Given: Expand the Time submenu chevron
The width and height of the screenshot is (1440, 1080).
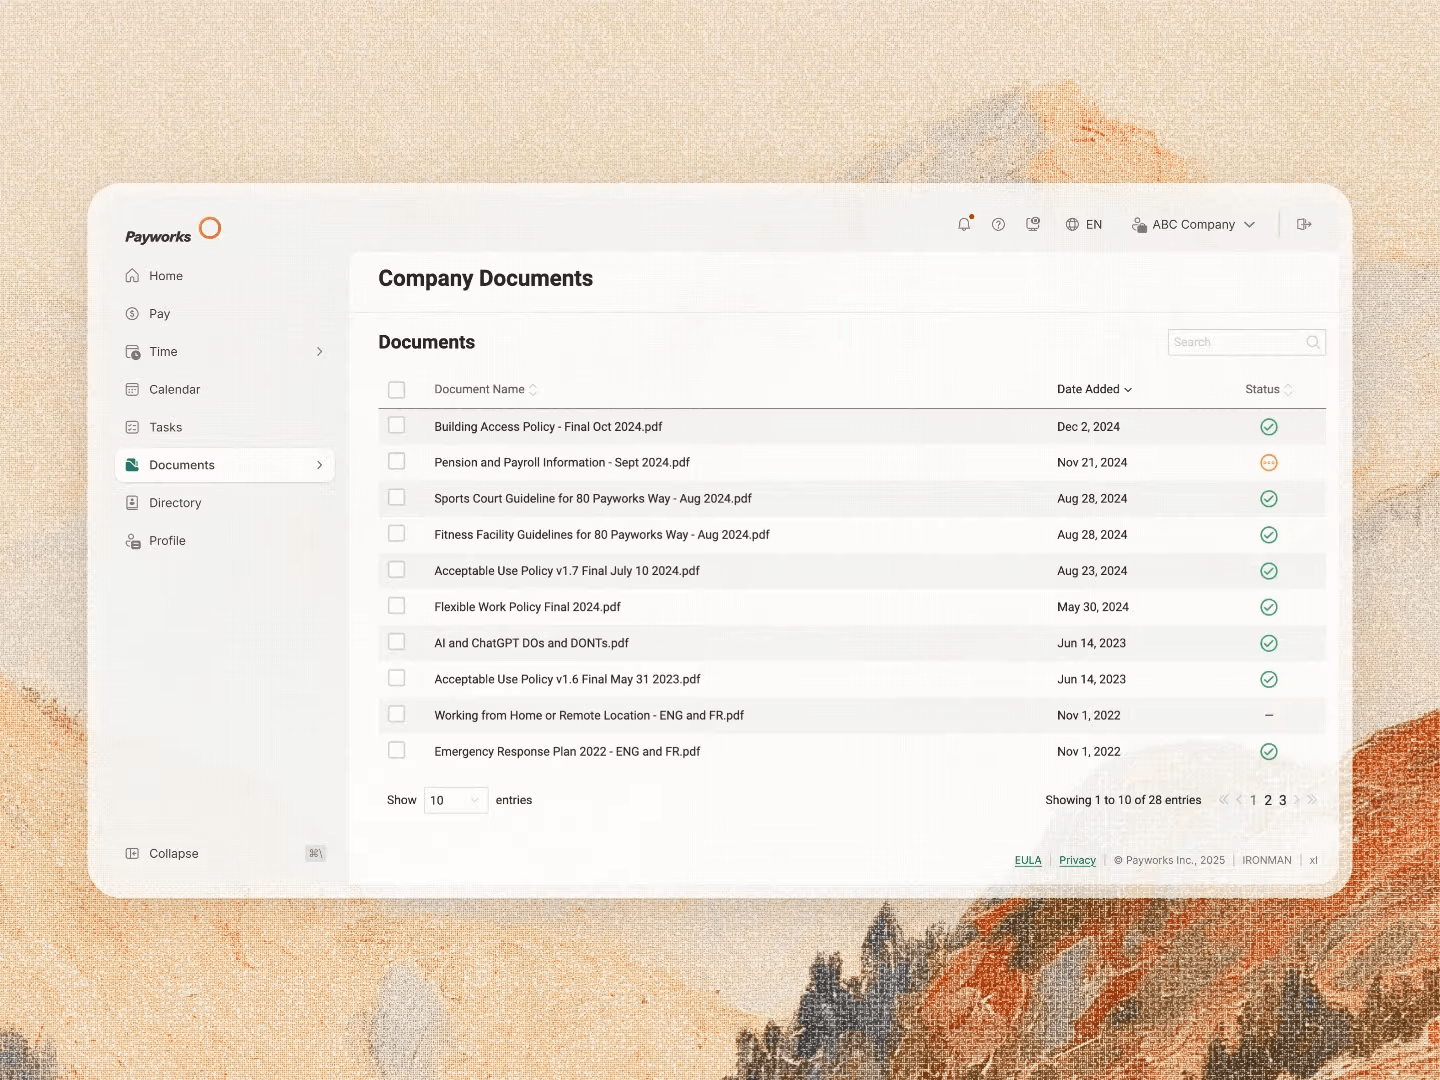Looking at the screenshot, I should click(320, 352).
